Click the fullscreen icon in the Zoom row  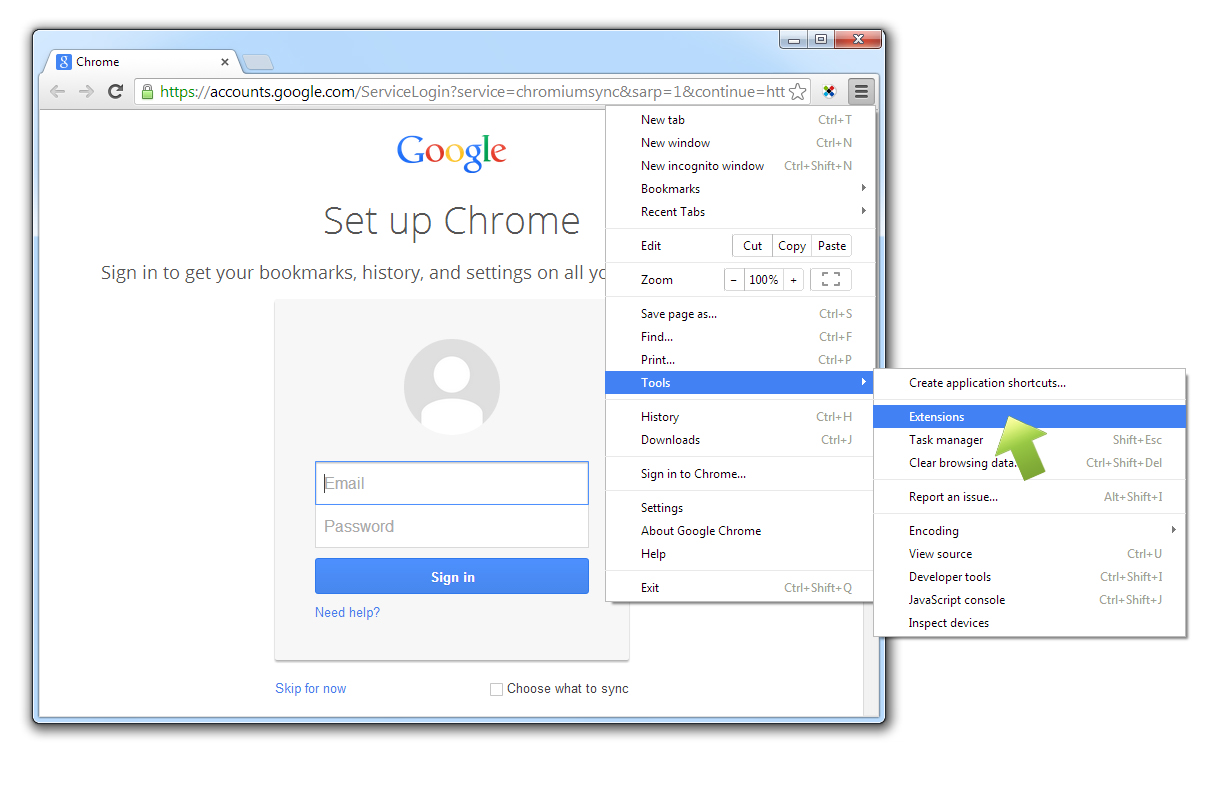click(x=830, y=280)
